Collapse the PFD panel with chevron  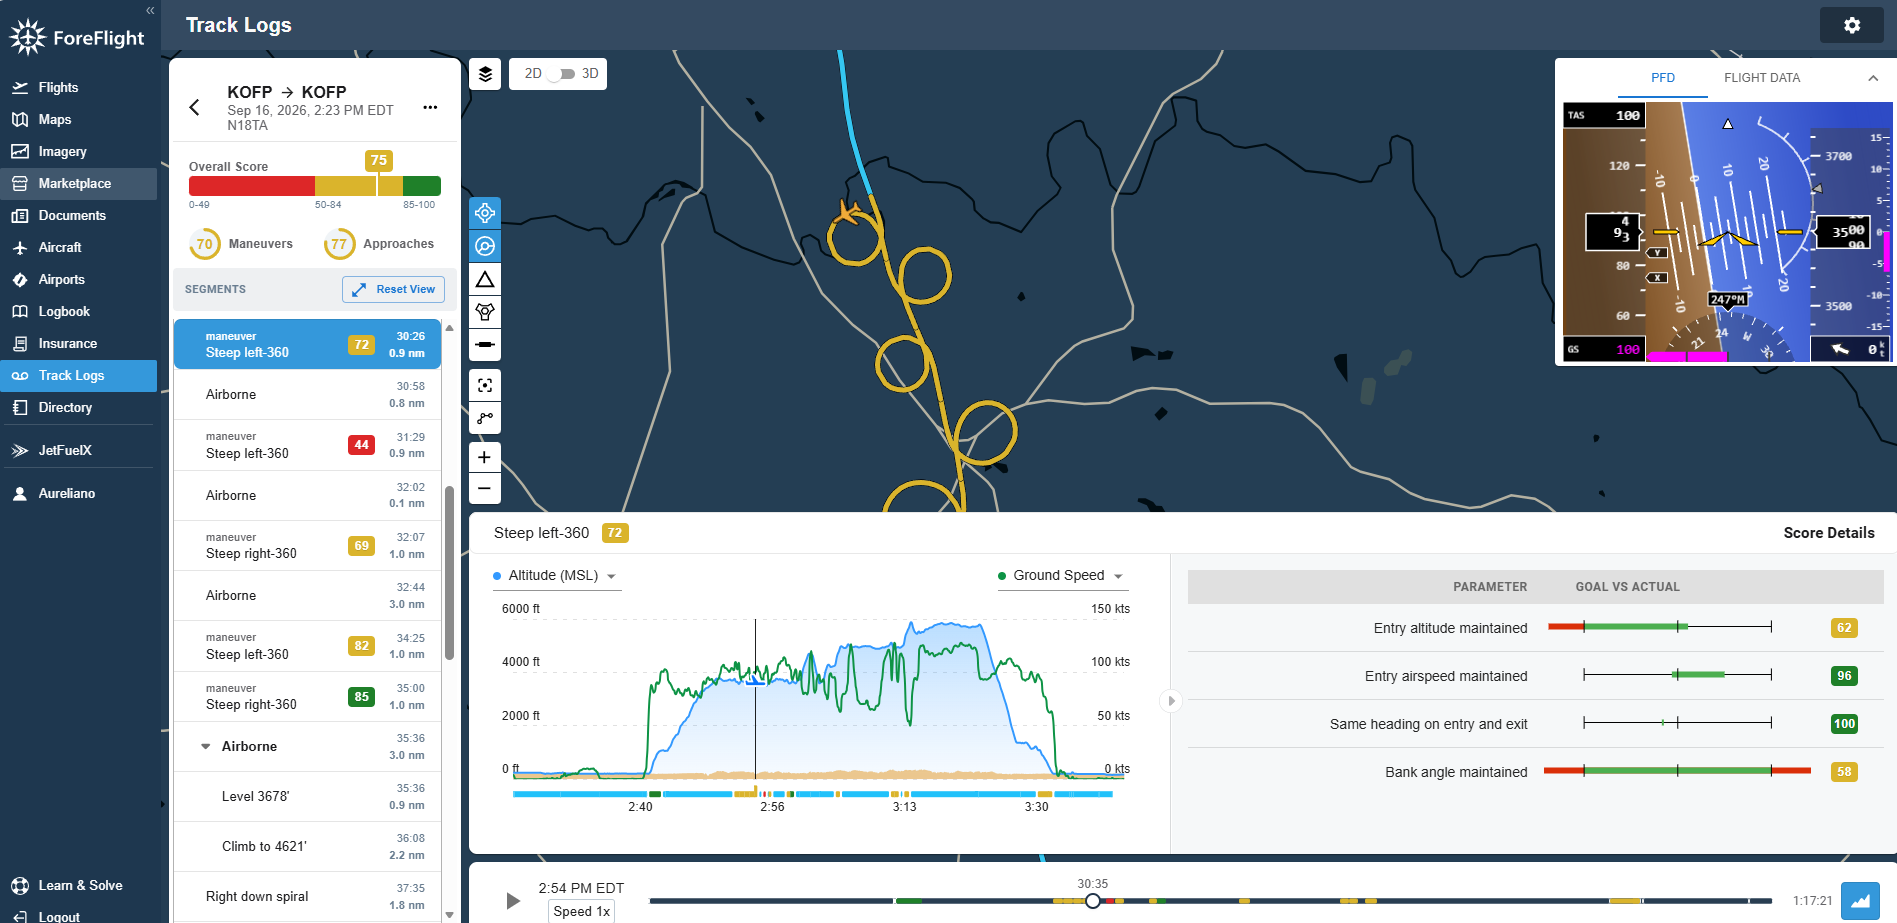point(1873,78)
